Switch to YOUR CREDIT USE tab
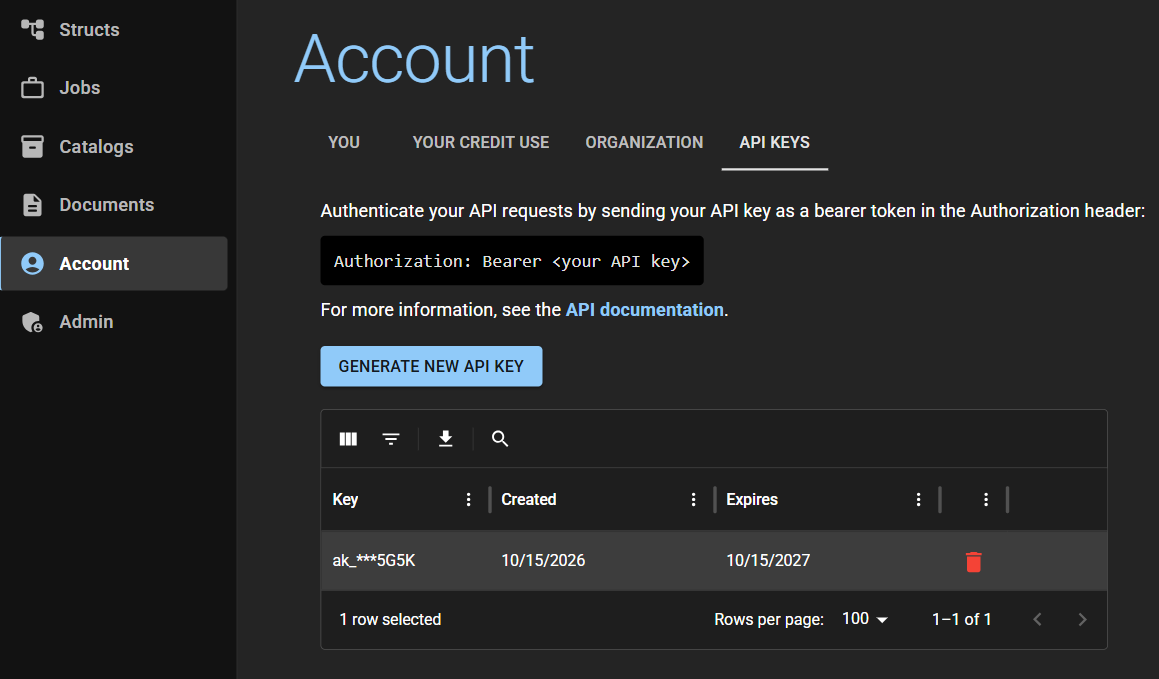This screenshot has width=1159, height=679. coord(481,143)
